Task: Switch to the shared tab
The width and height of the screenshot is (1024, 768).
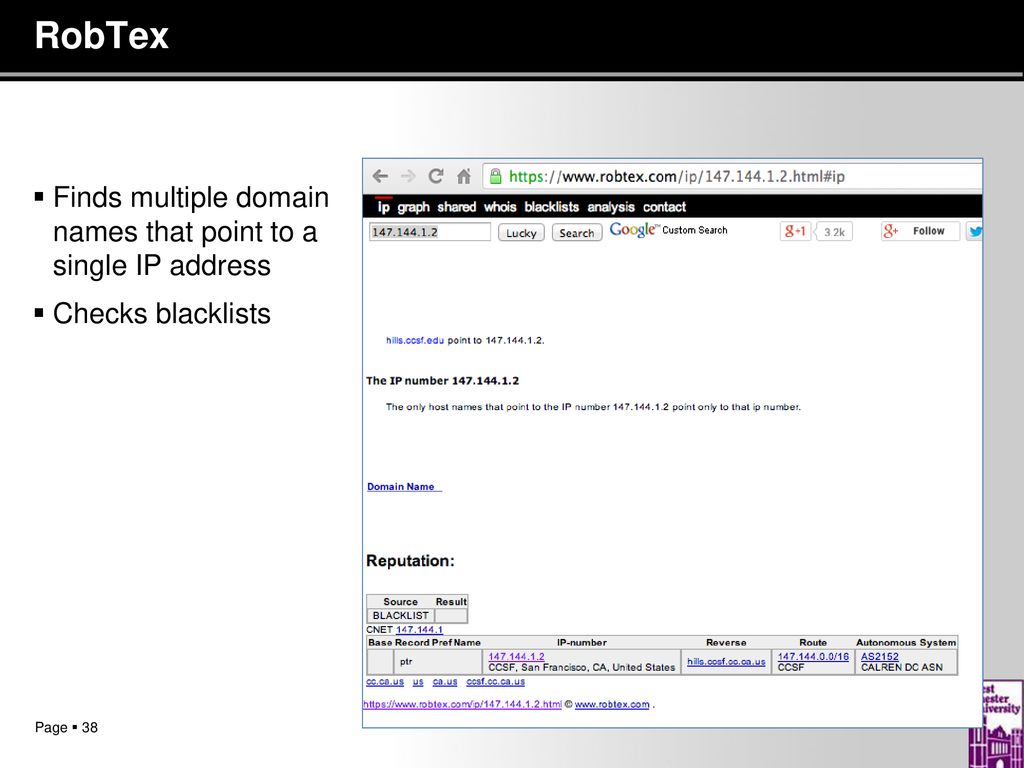Action: (456, 207)
